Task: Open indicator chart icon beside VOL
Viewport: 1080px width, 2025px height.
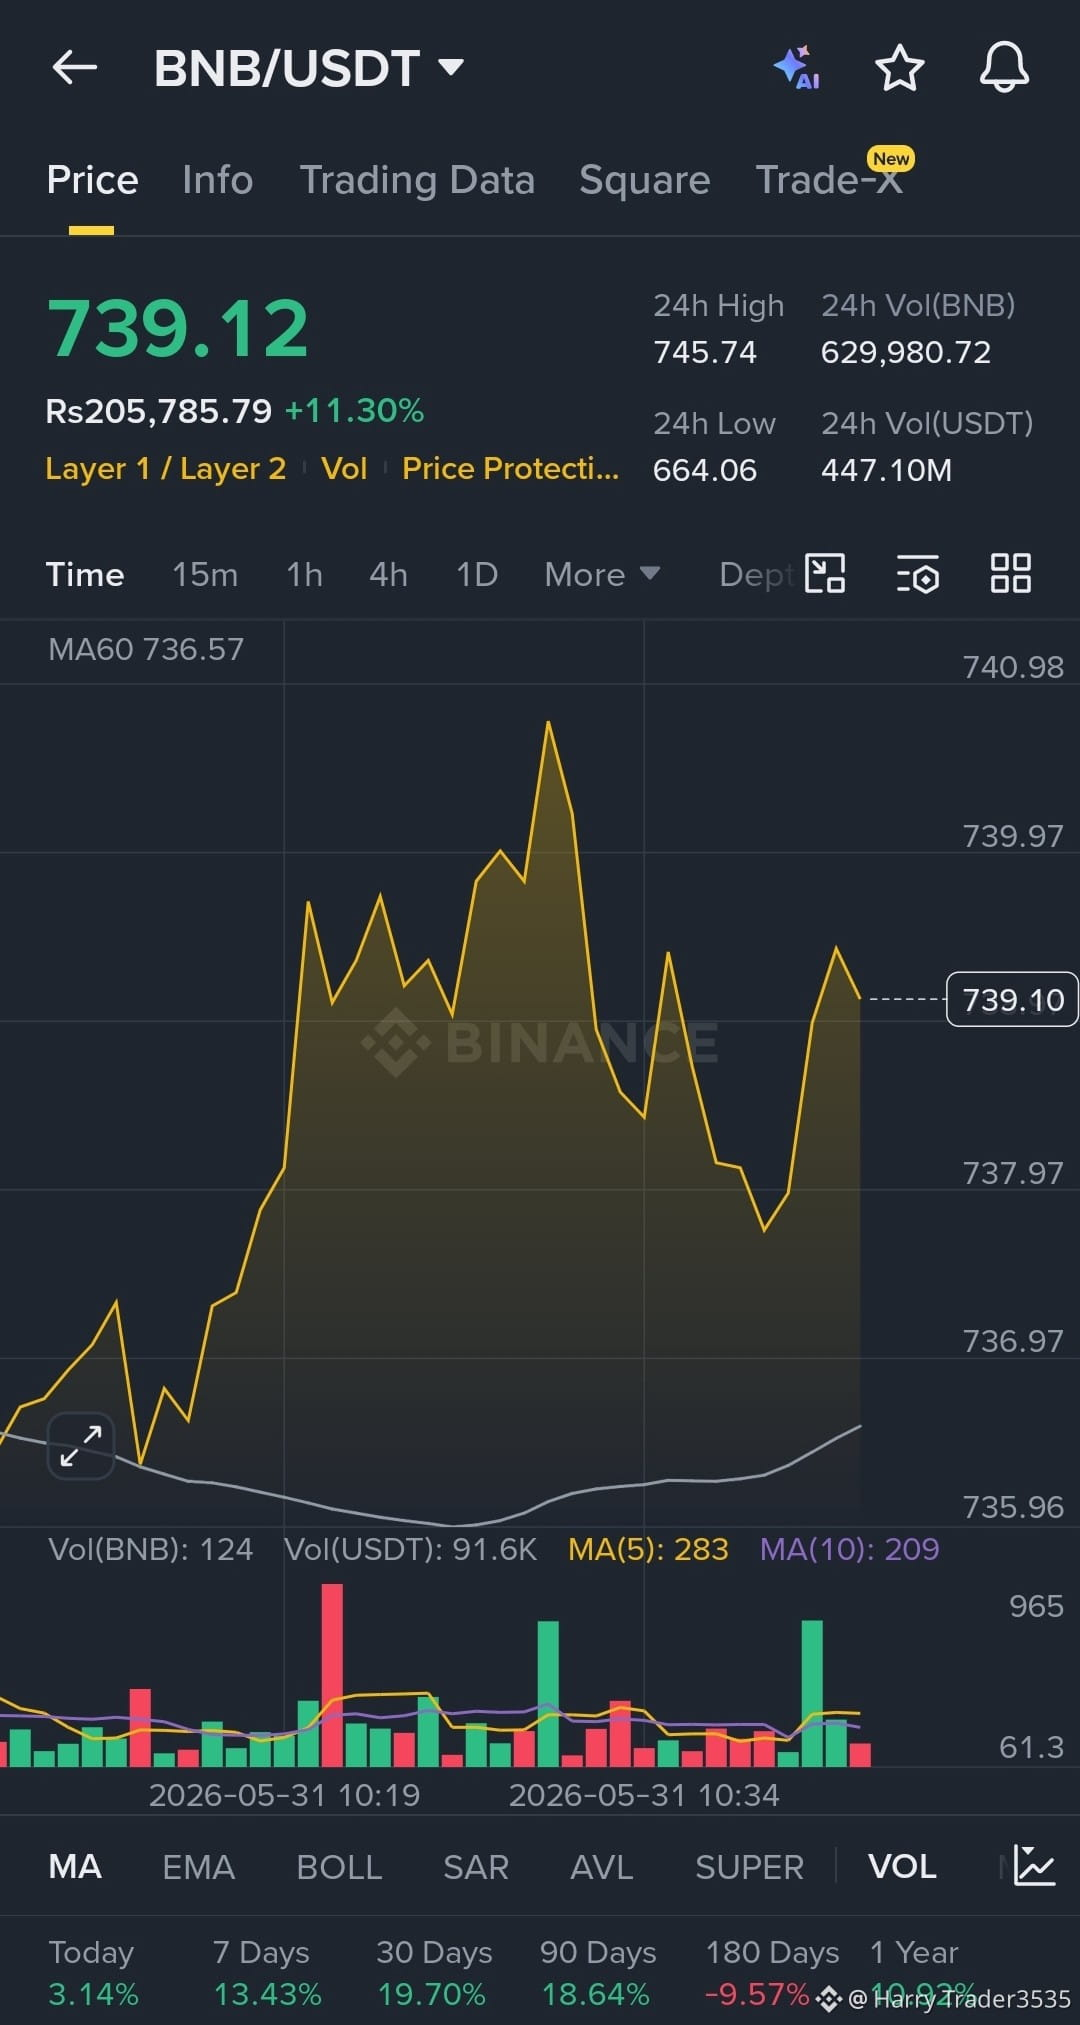Action: click(1034, 1866)
